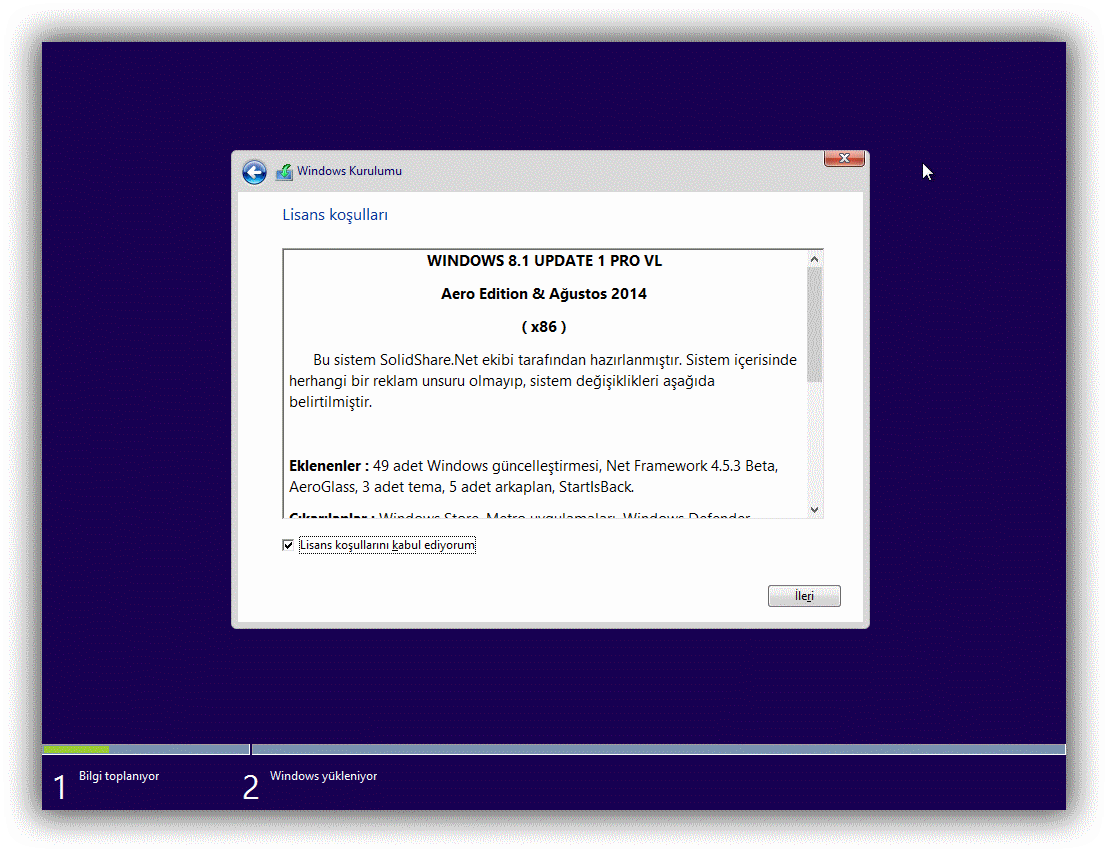Click the 'Aero Edition & Ağustos 2014' line
This screenshot has width=1108, height=852.
[x=544, y=294]
